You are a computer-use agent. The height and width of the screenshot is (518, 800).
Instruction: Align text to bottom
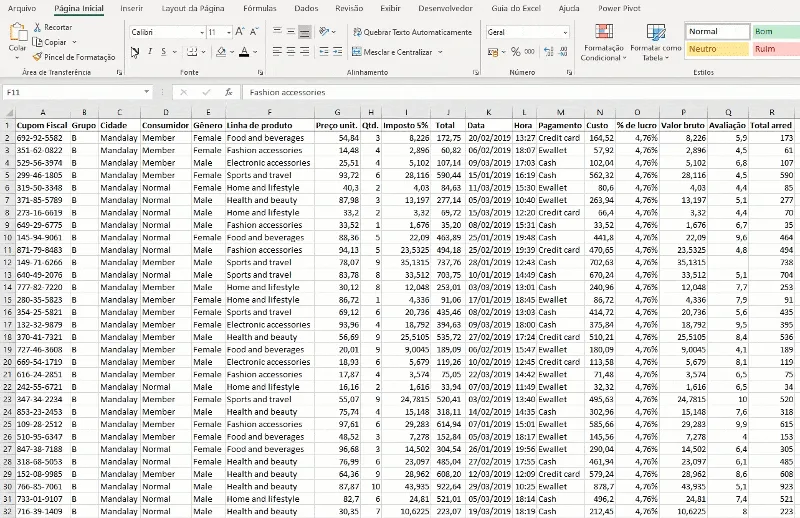(x=305, y=32)
